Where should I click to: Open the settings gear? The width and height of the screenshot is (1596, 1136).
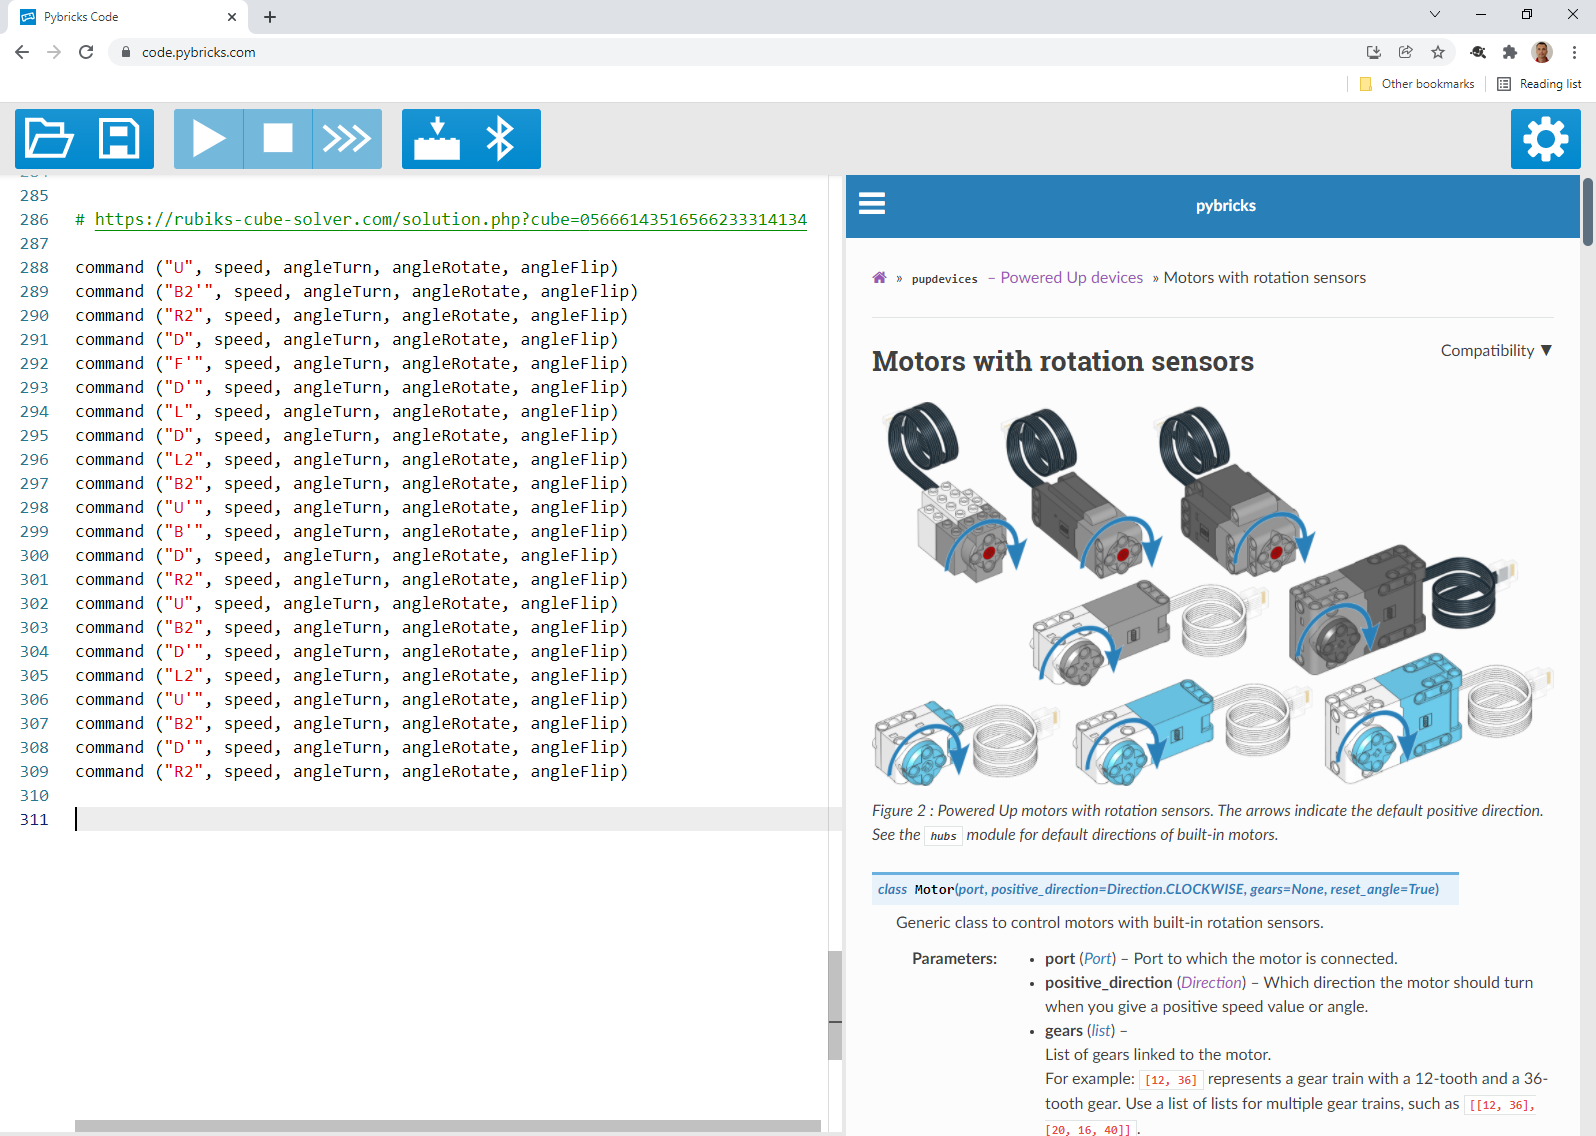click(1545, 139)
